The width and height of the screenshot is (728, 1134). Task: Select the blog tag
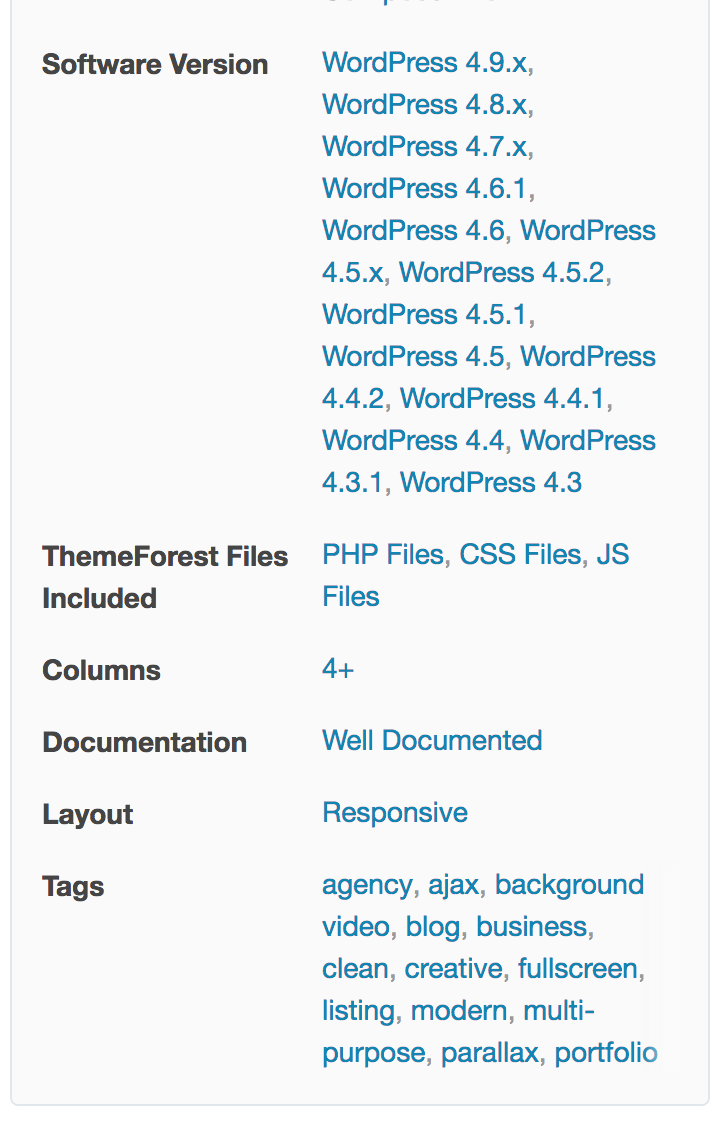(432, 928)
